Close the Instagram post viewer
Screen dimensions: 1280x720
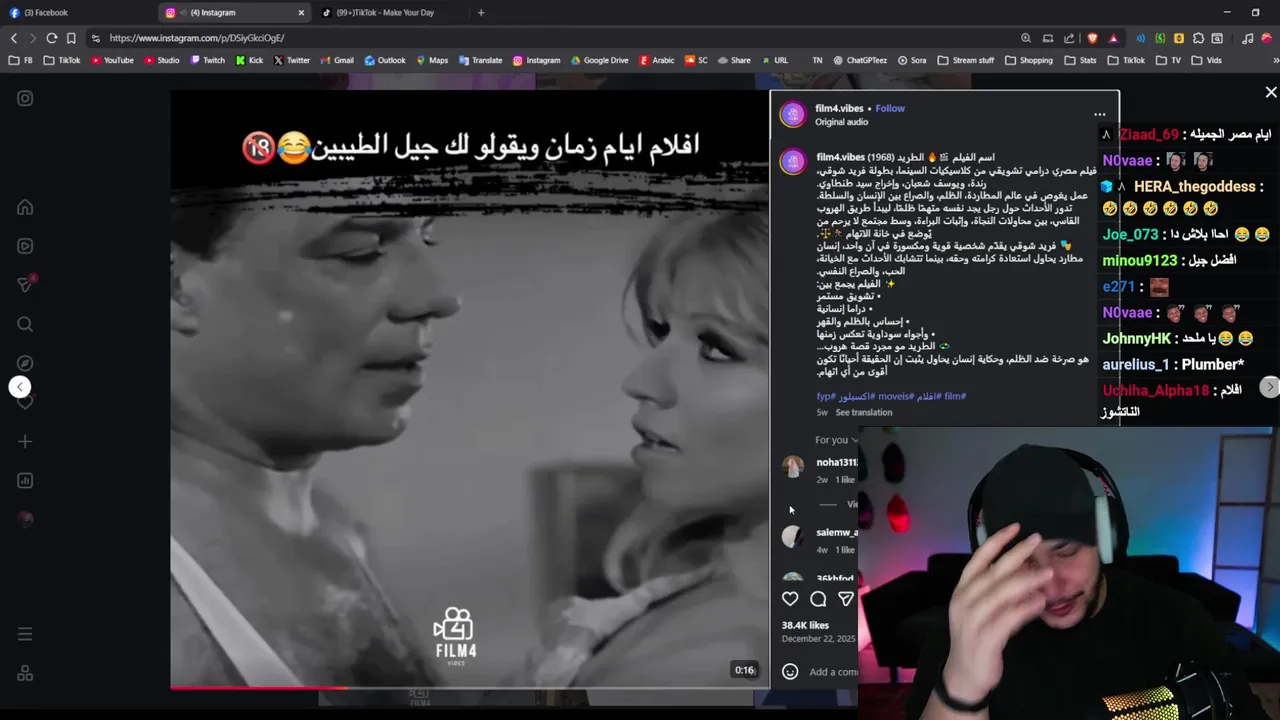pos(1271,92)
